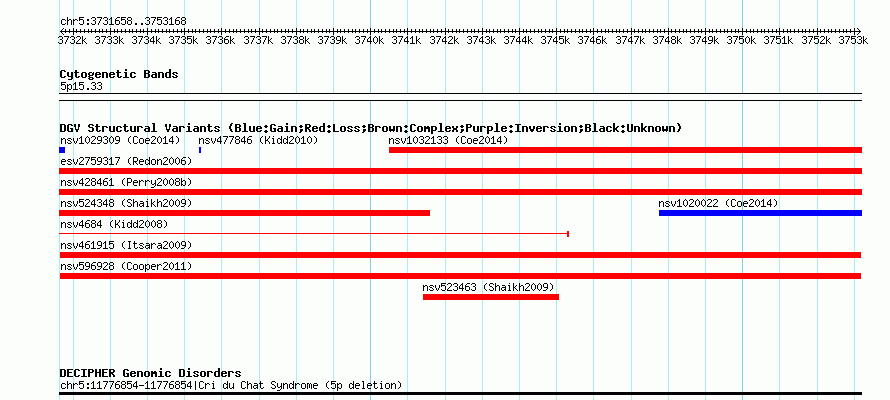Click the Cytogenetic Bands track title
This screenshot has width=890, height=400.
(x=119, y=74)
